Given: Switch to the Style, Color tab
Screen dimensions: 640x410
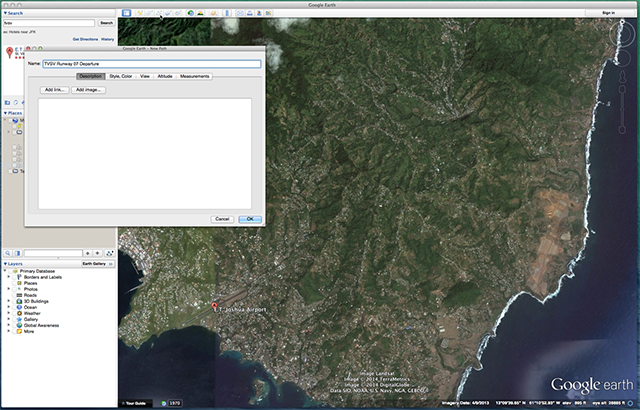Looking at the screenshot, I should [x=121, y=76].
